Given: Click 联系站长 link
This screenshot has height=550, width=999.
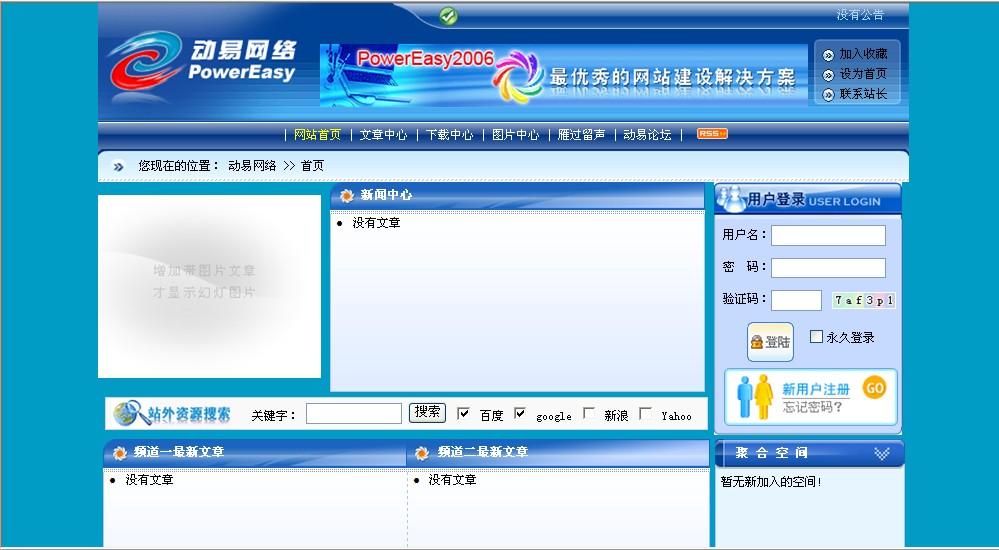Looking at the screenshot, I should point(863,94).
